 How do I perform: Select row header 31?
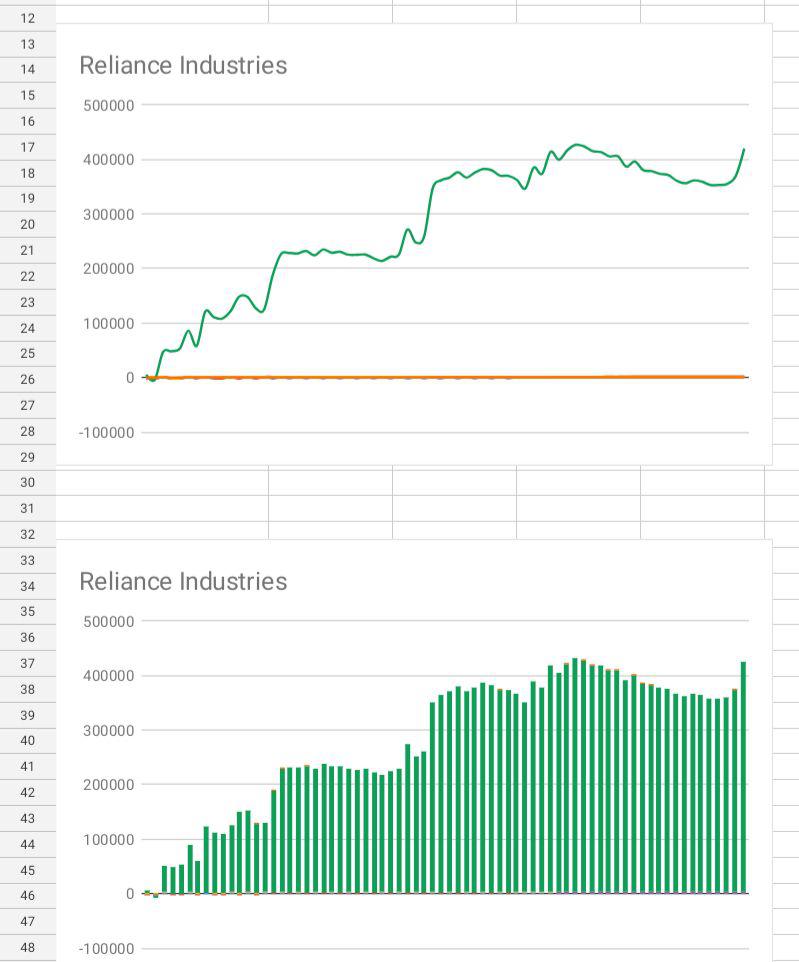(28, 508)
